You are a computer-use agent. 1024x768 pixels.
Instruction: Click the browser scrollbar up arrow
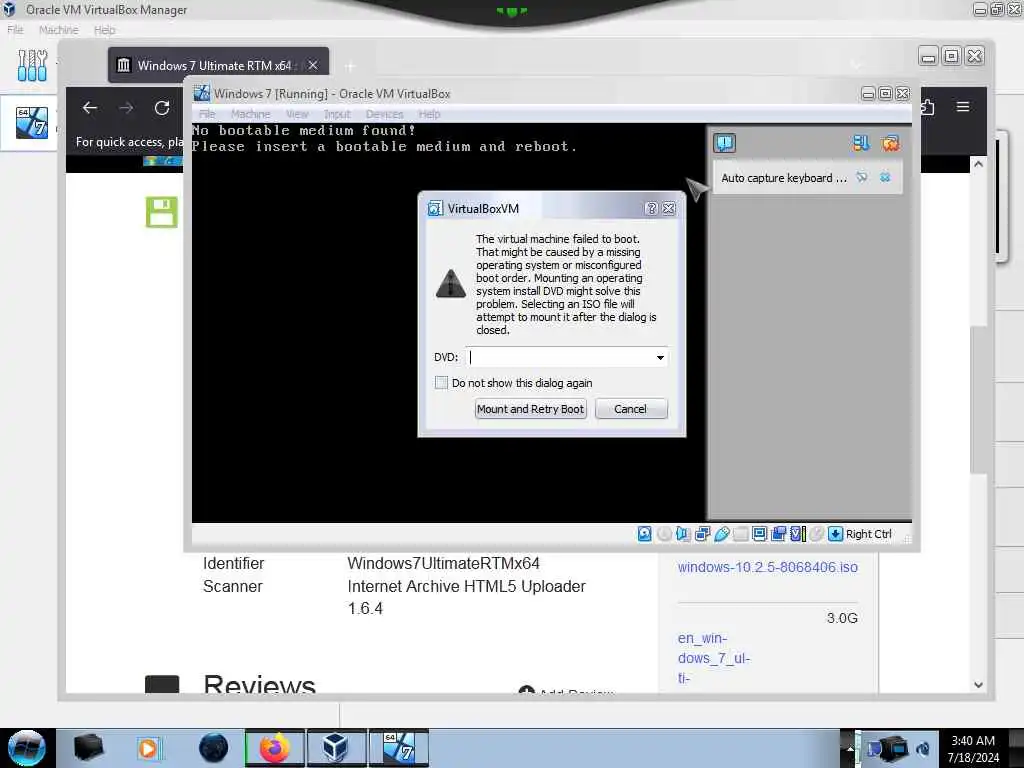(x=978, y=165)
